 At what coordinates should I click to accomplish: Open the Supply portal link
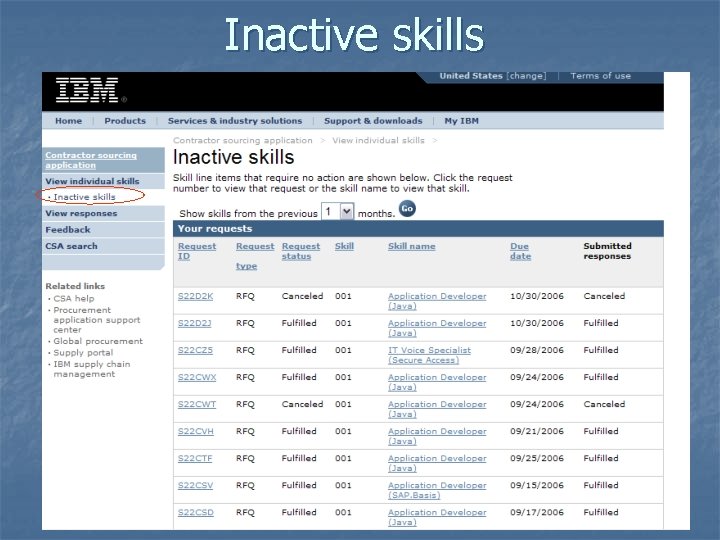(83, 353)
